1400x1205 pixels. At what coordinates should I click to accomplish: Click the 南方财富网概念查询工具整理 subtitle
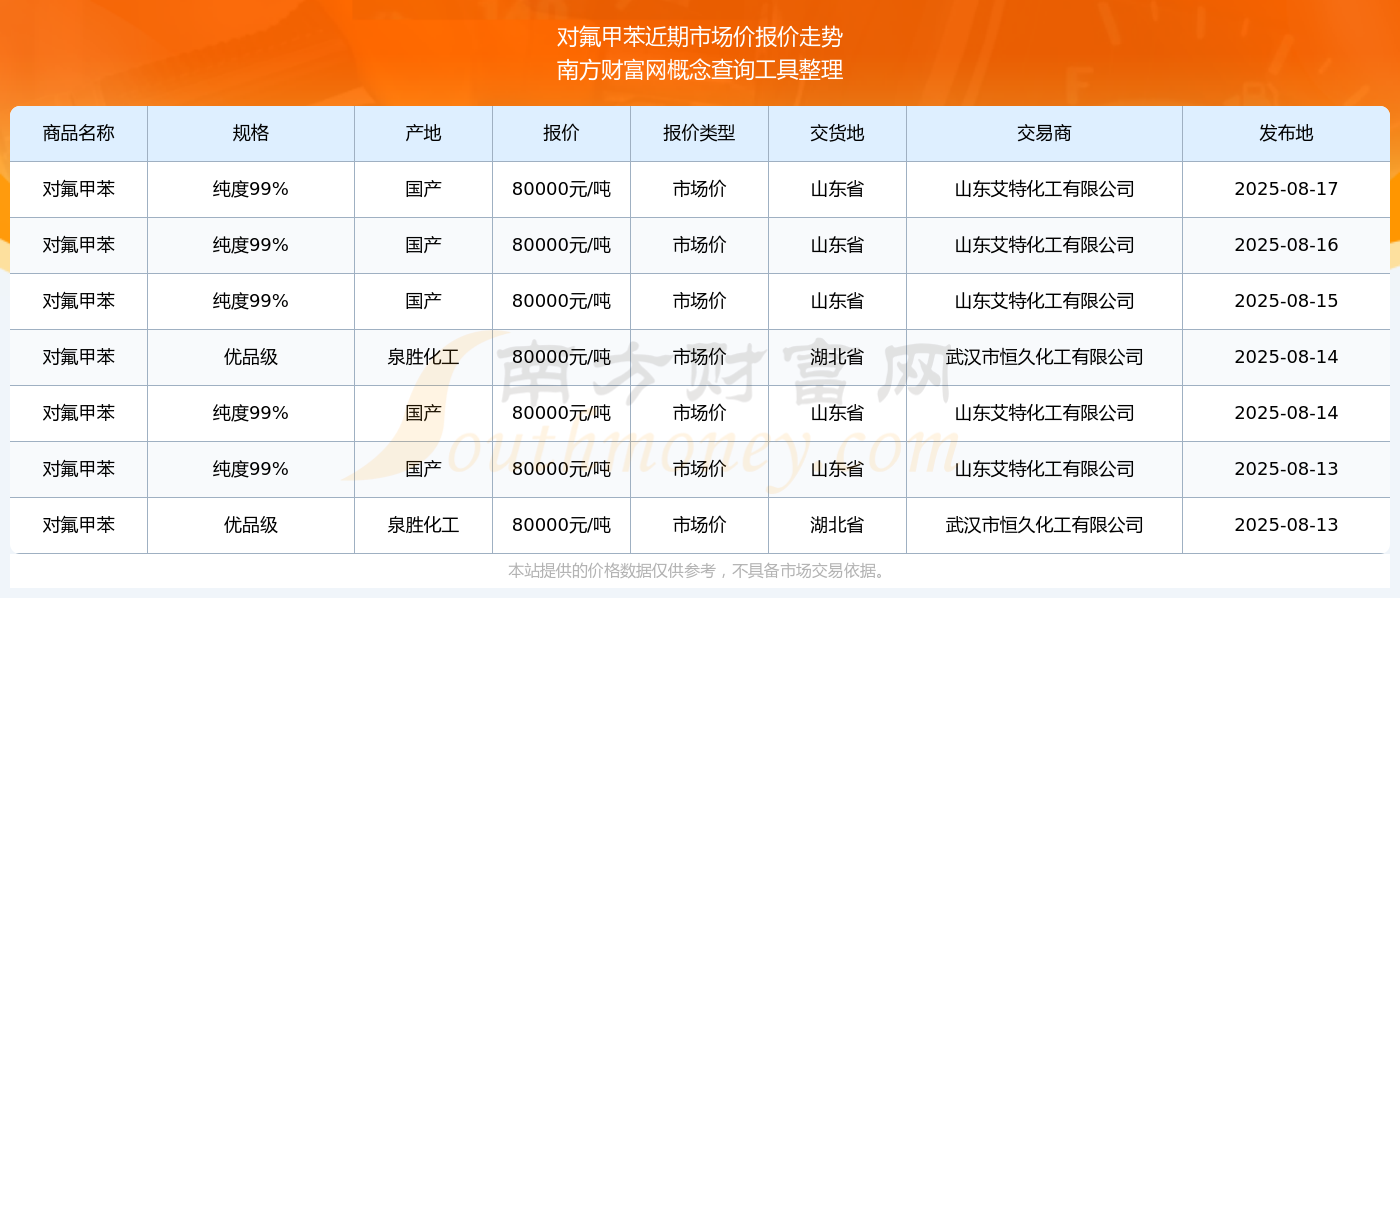point(700,70)
